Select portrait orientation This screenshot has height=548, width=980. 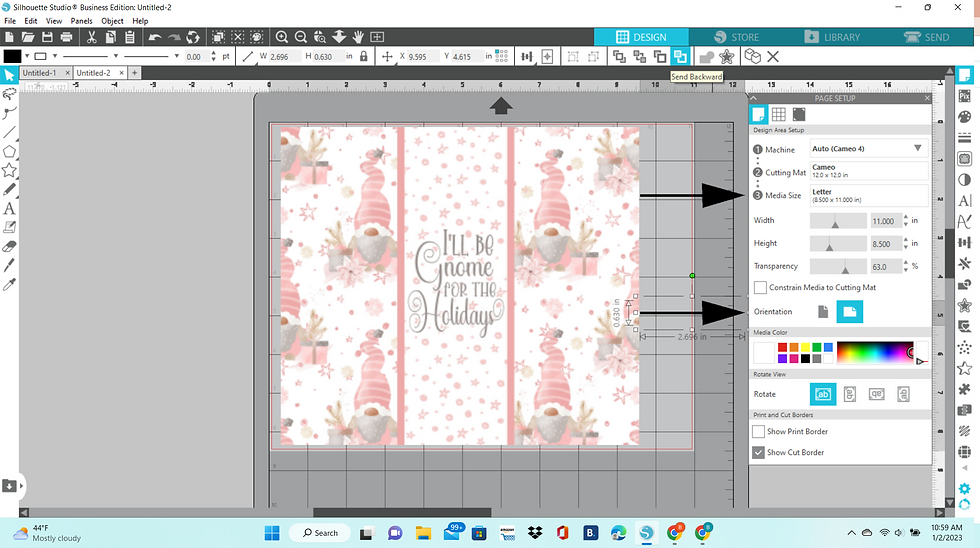click(822, 312)
